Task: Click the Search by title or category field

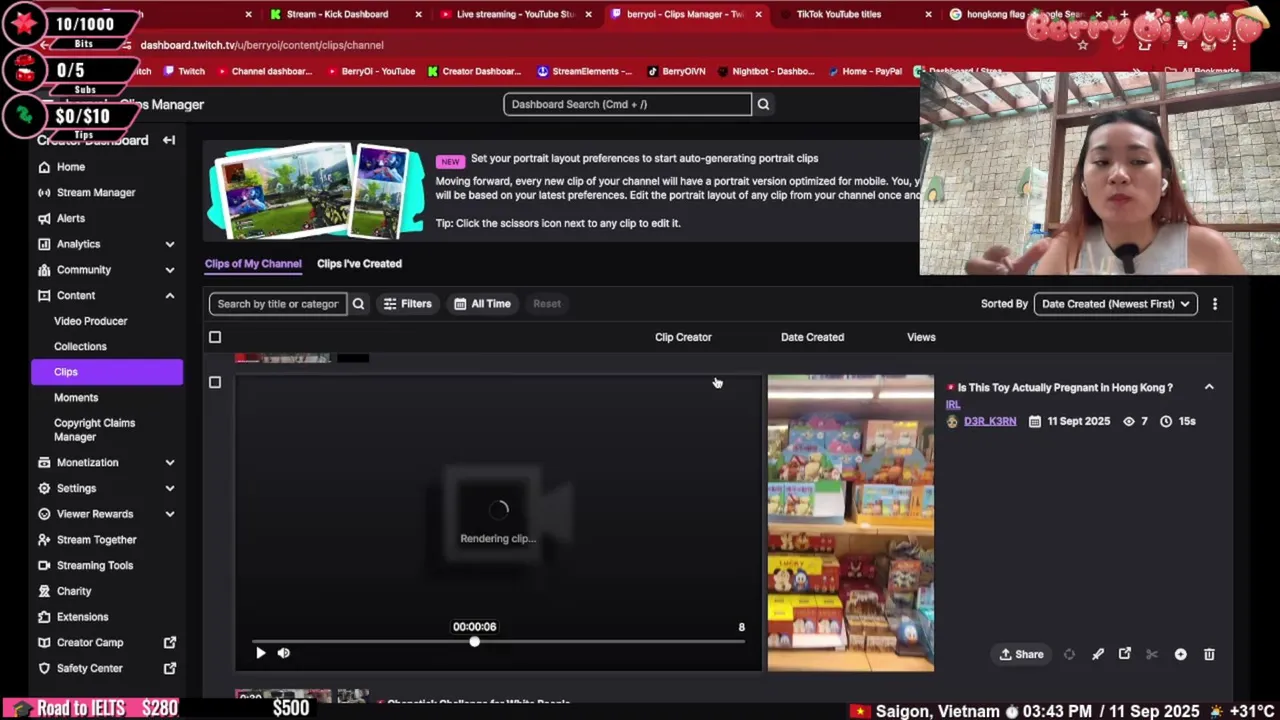Action: coord(278,304)
